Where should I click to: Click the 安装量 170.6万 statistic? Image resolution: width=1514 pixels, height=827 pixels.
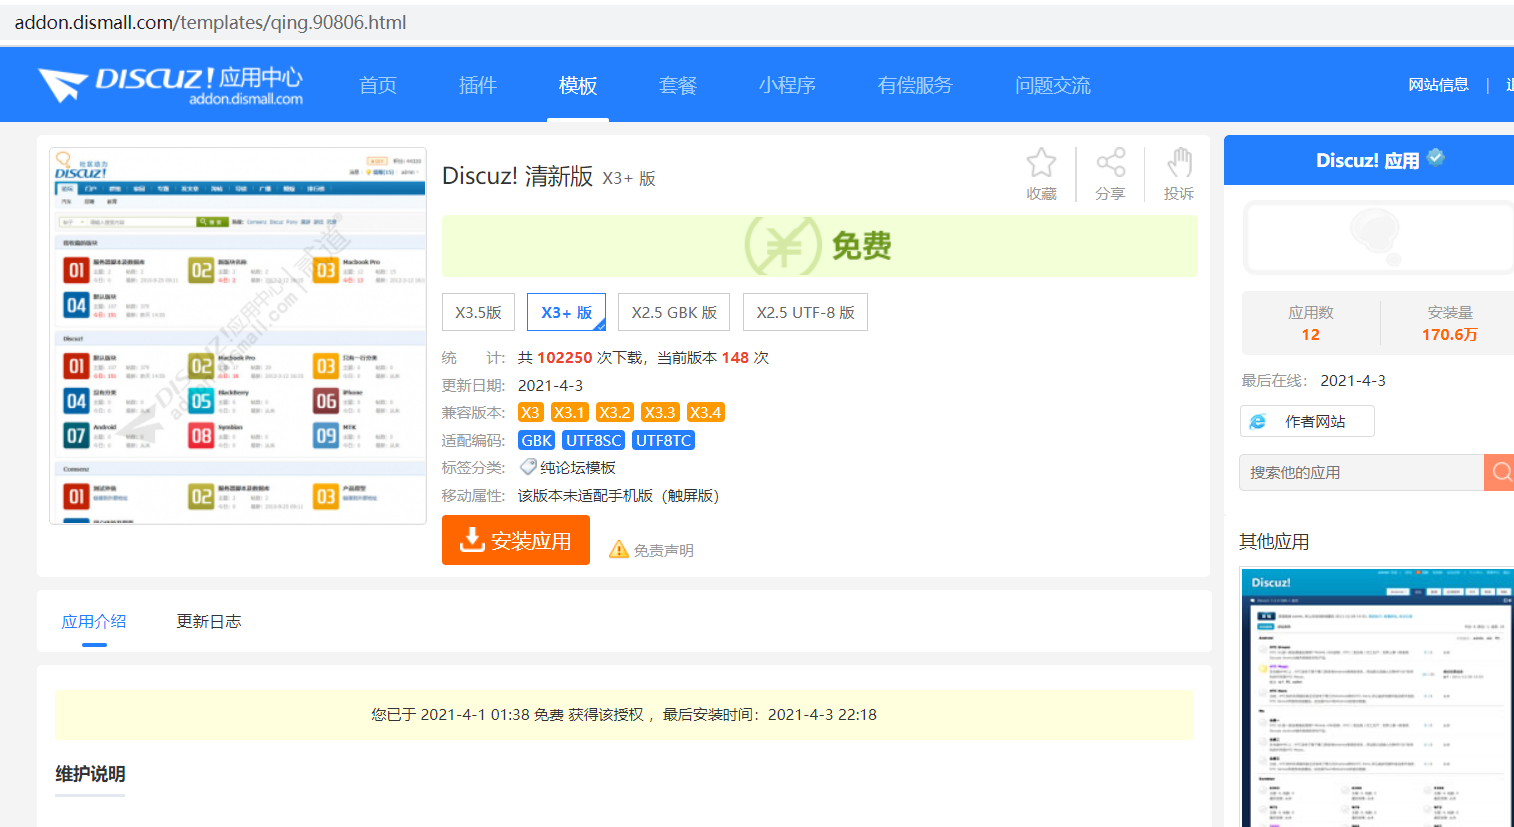pyautogui.click(x=1449, y=323)
